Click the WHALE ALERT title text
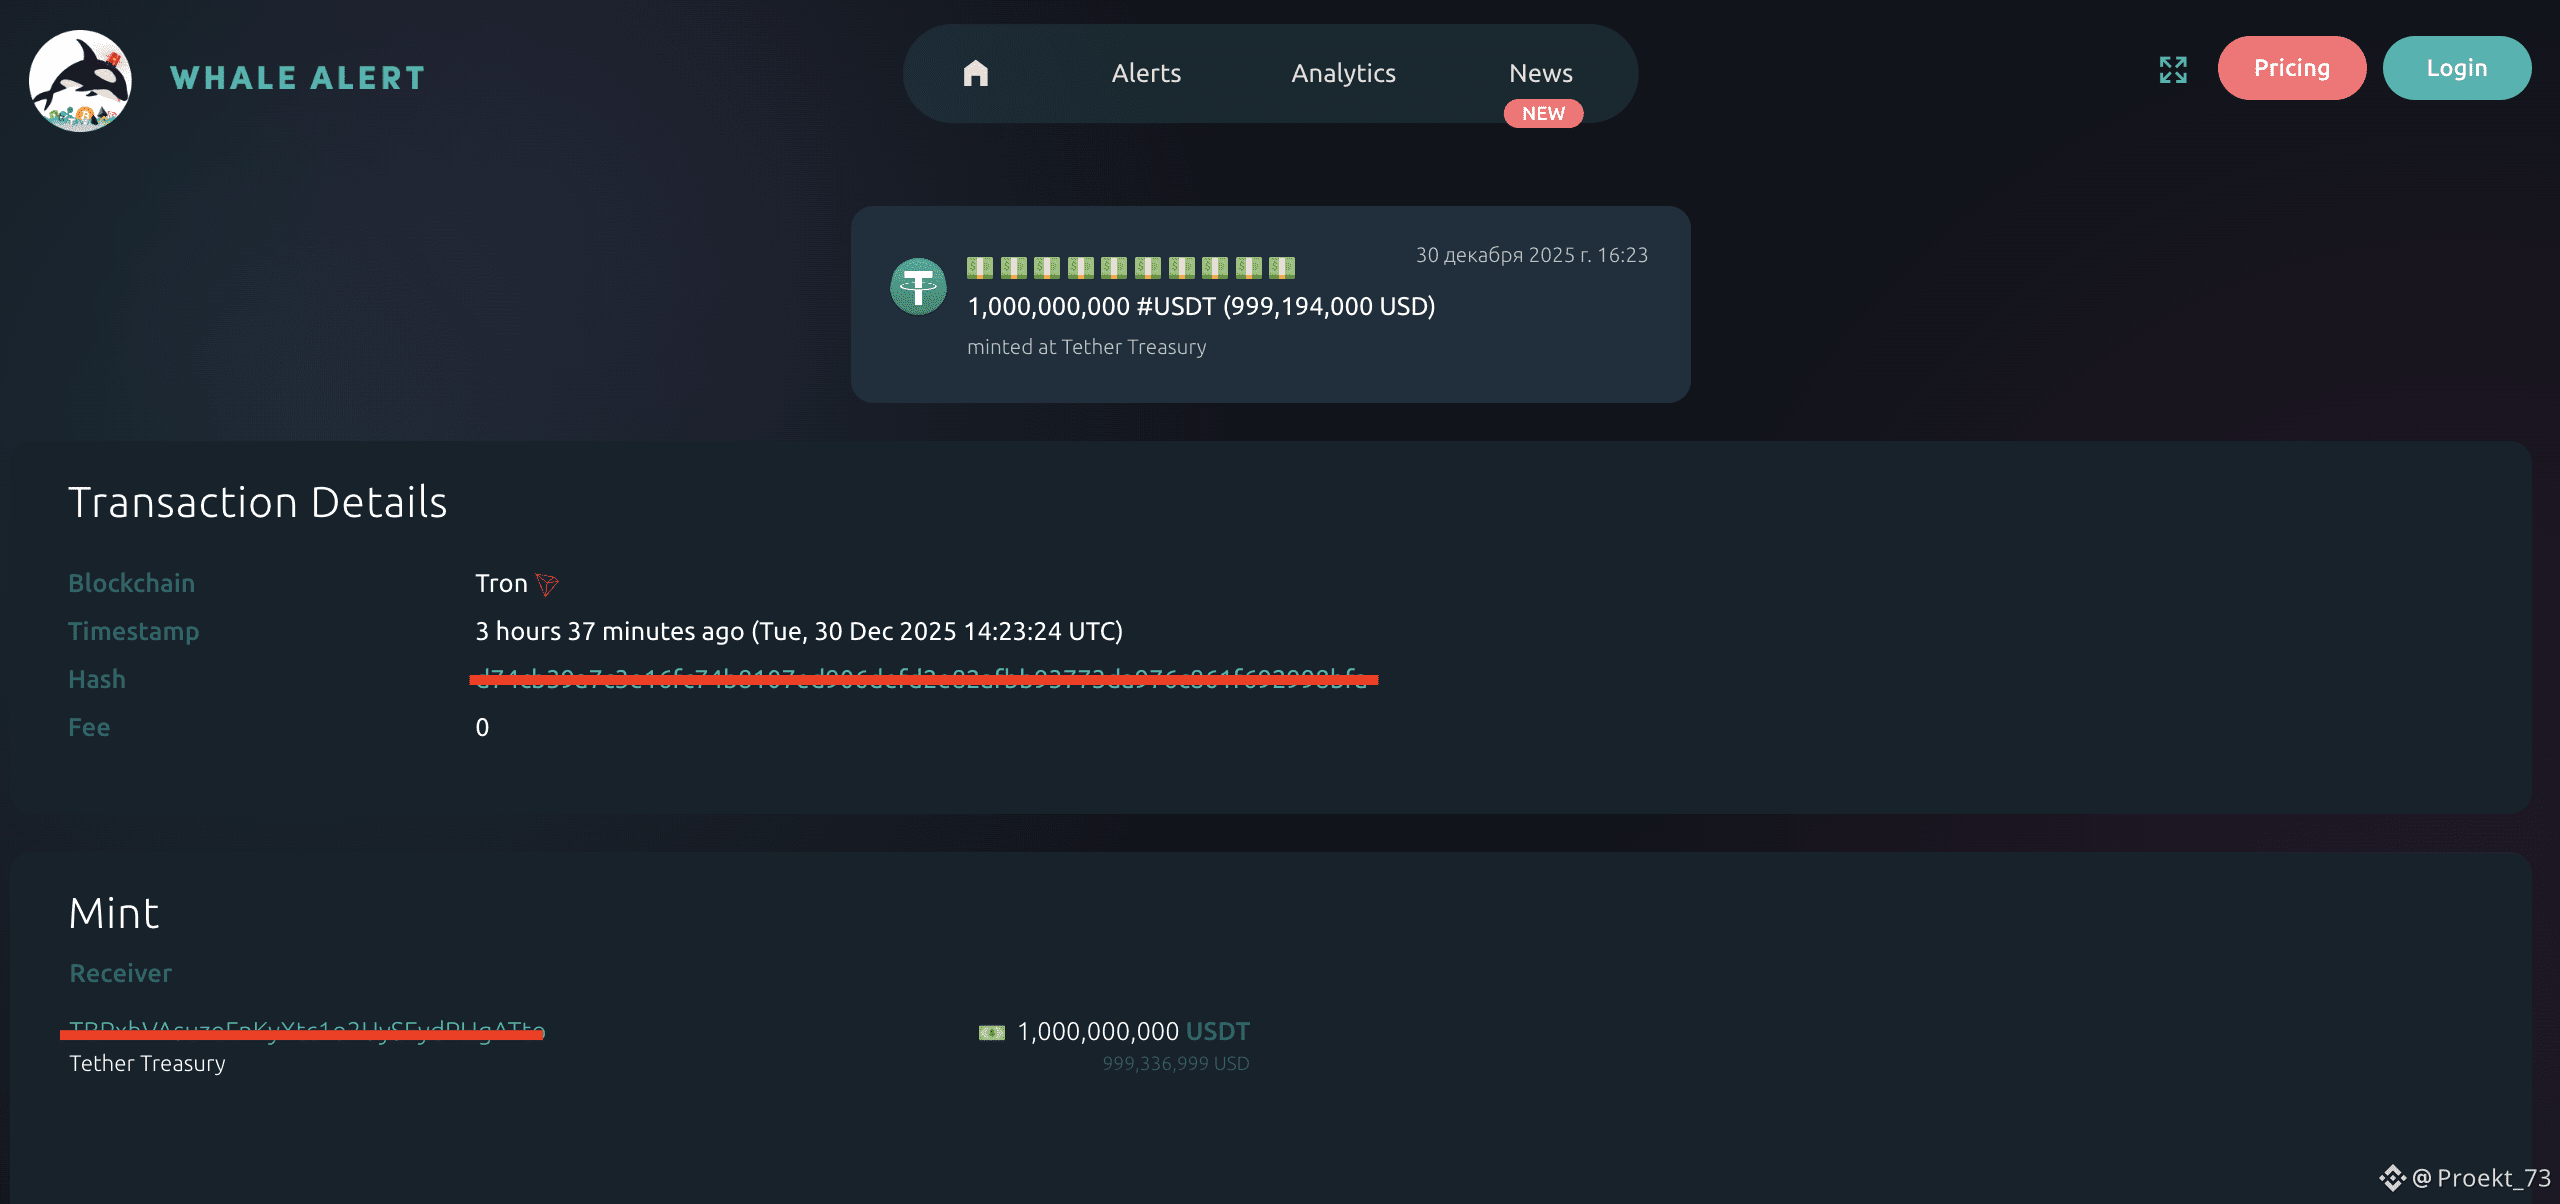The height and width of the screenshot is (1204, 2560). pyautogui.click(x=298, y=78)
